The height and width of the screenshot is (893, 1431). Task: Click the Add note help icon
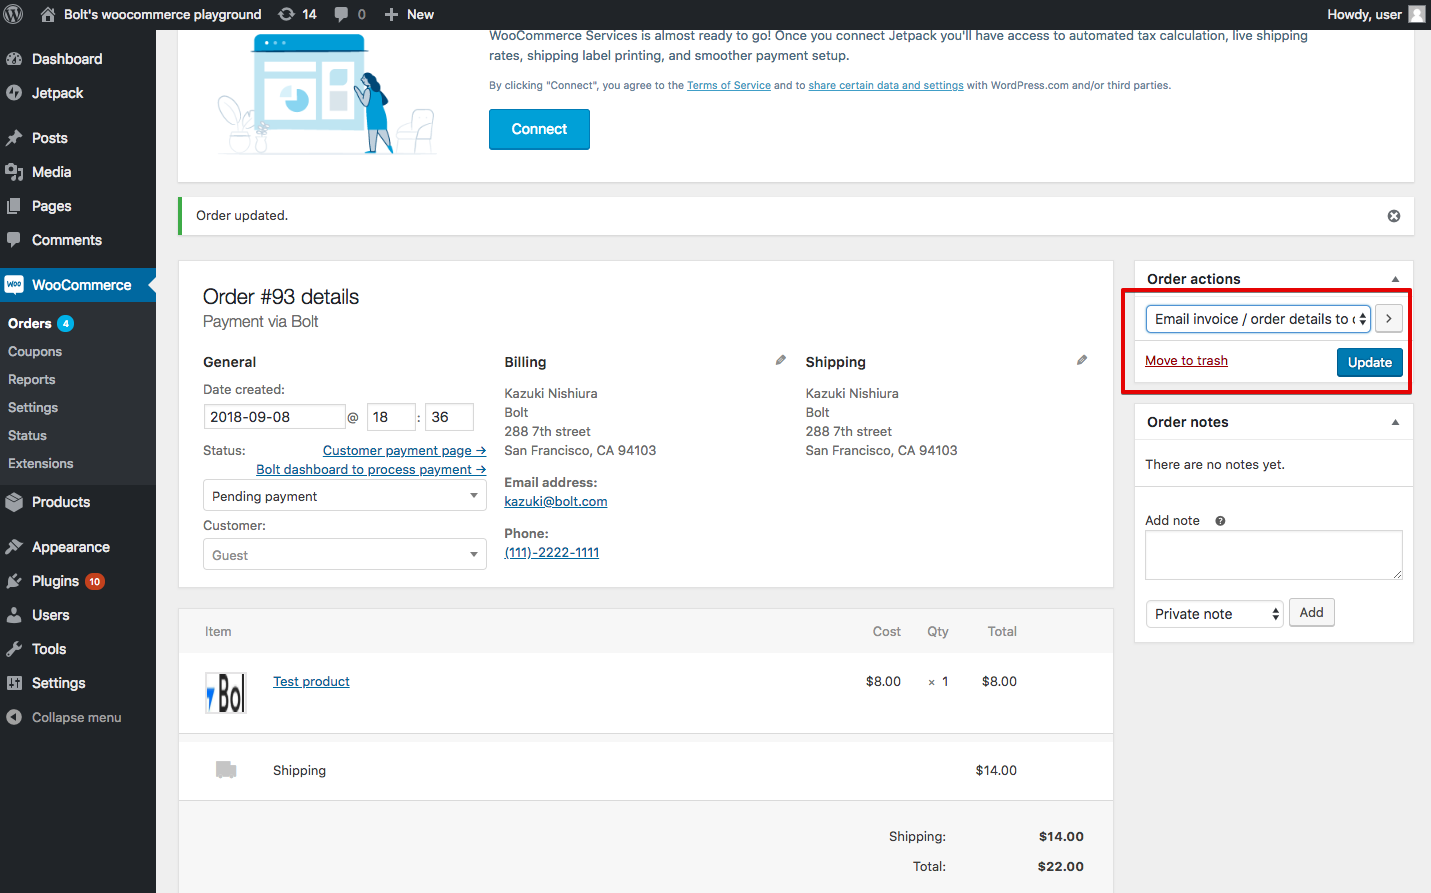[1220, 521]
